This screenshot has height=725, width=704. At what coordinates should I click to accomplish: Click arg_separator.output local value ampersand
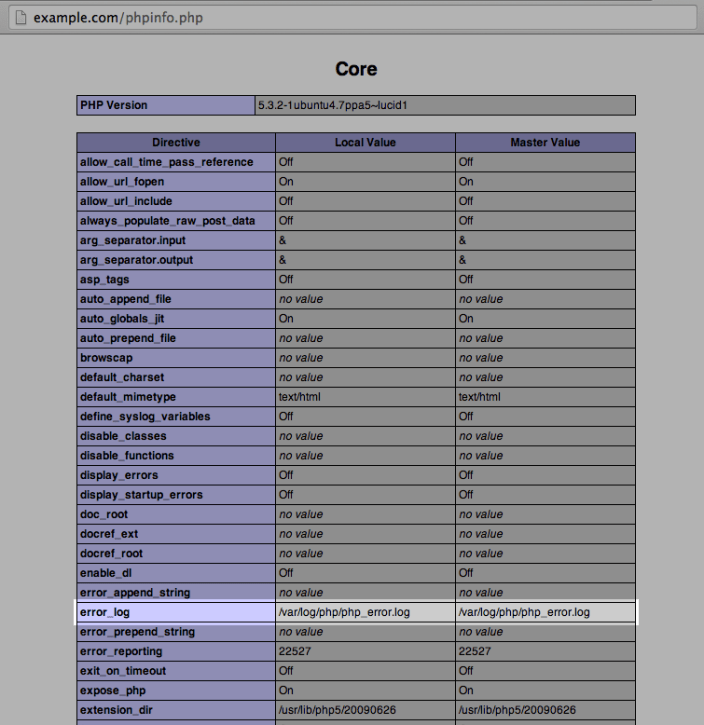pos(282,260)
